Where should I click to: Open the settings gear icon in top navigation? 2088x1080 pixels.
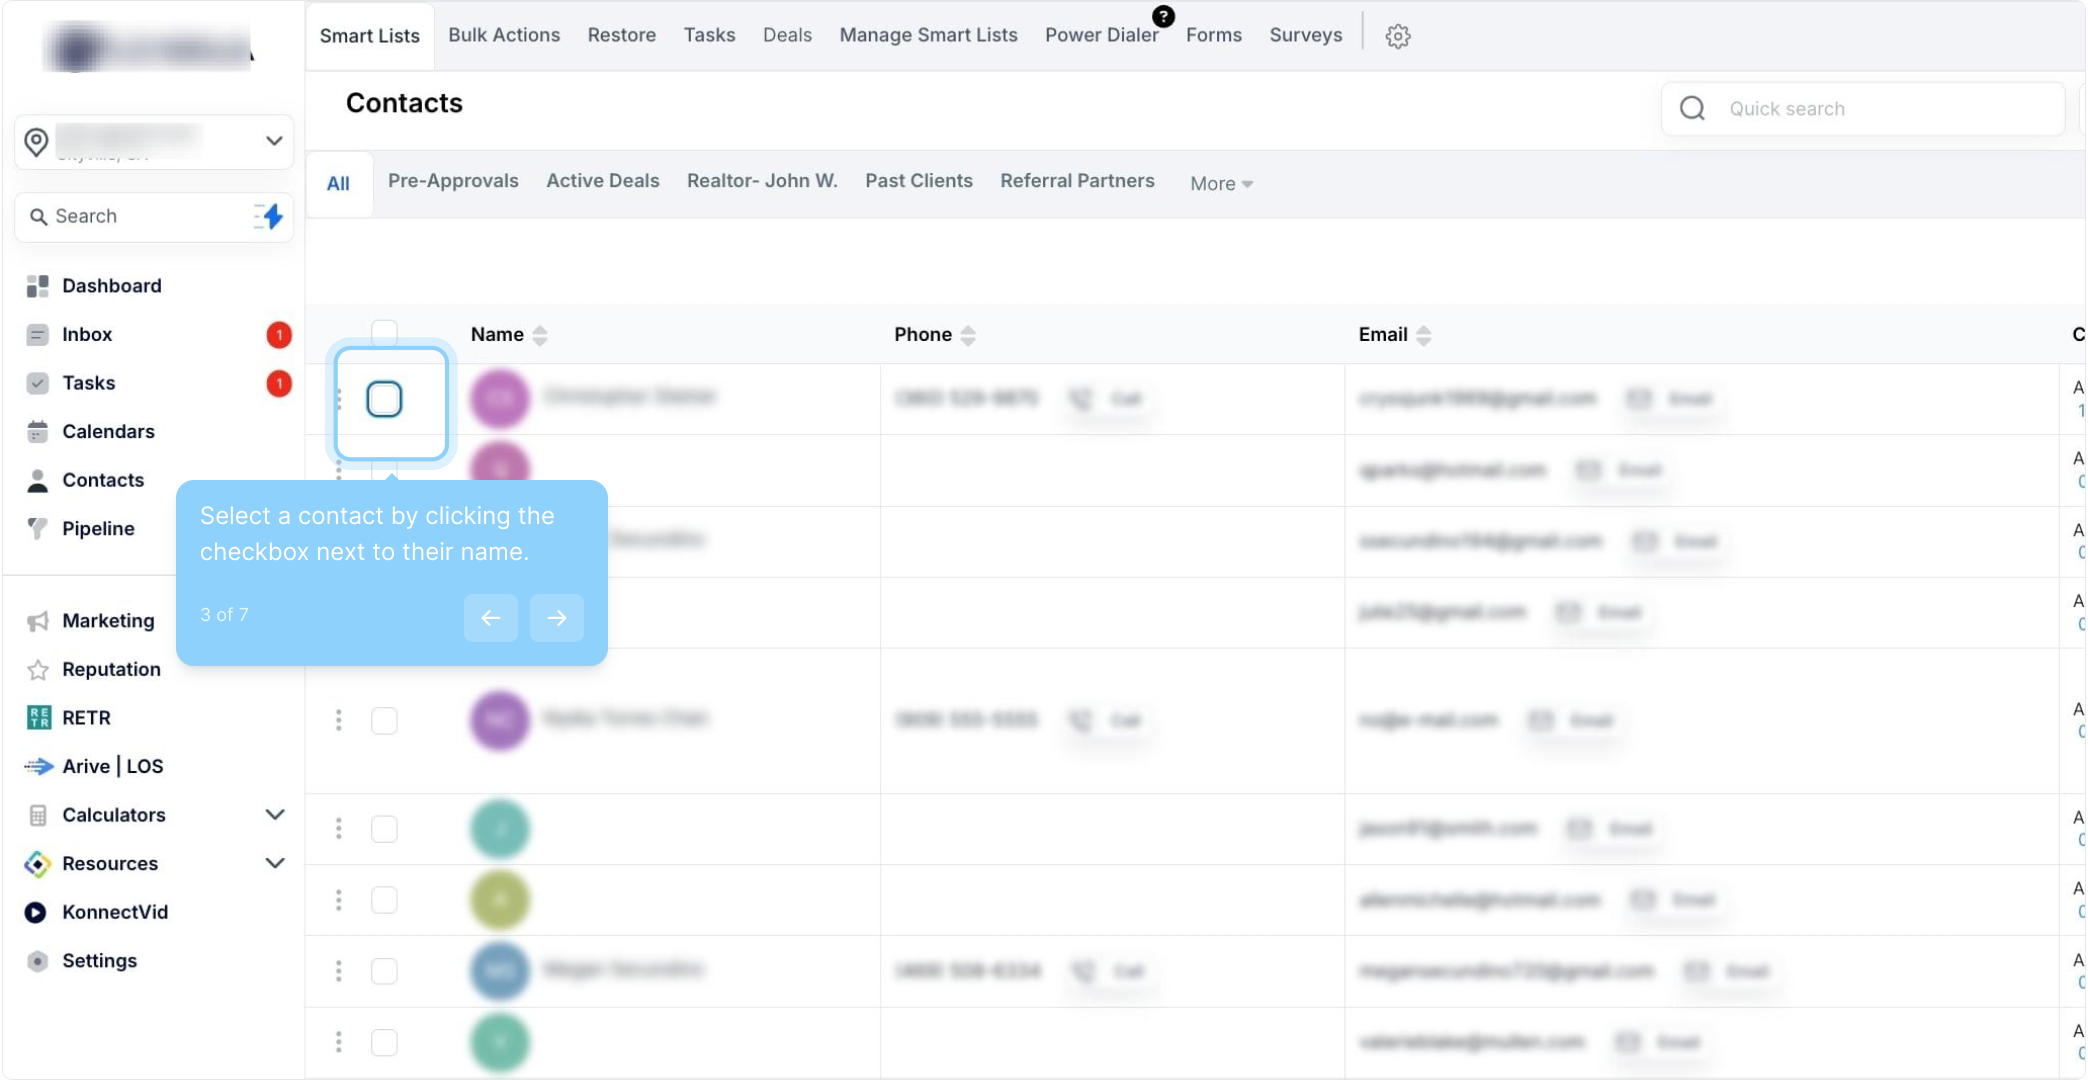point(1397,36)
